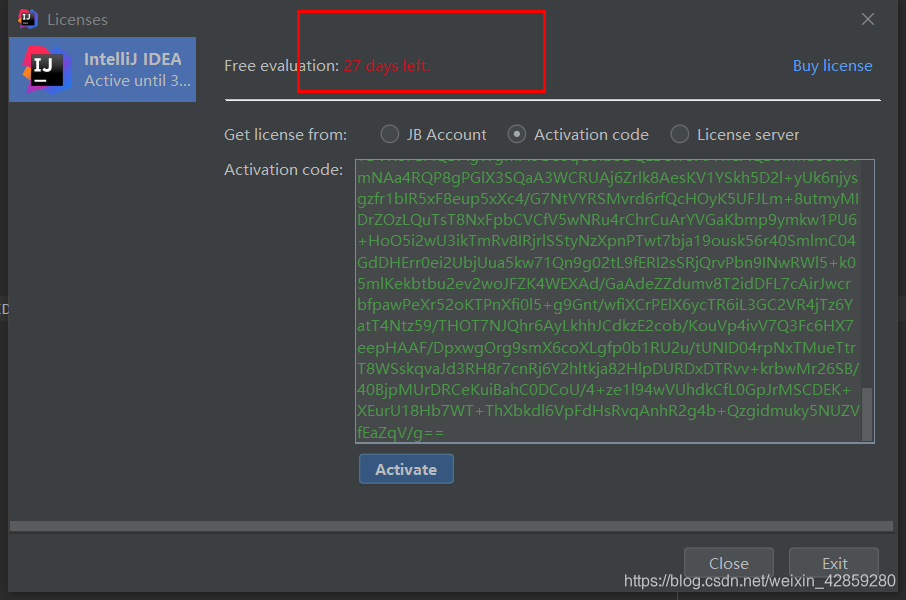Click the horizontal scrollbar at the dialog bottom
The height and width of the screenshot is (600, 906).
[451, 526]
